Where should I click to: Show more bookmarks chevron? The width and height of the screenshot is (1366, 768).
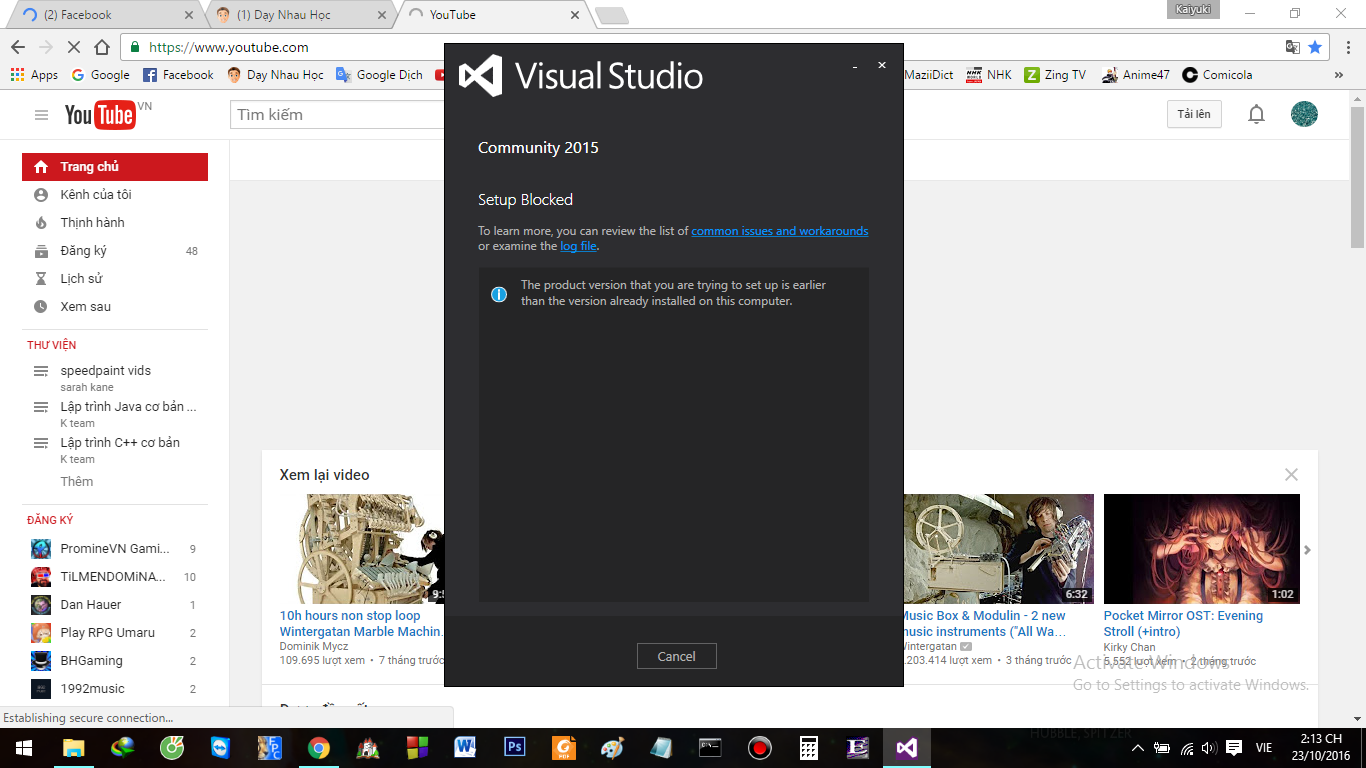pos(1339,75)
